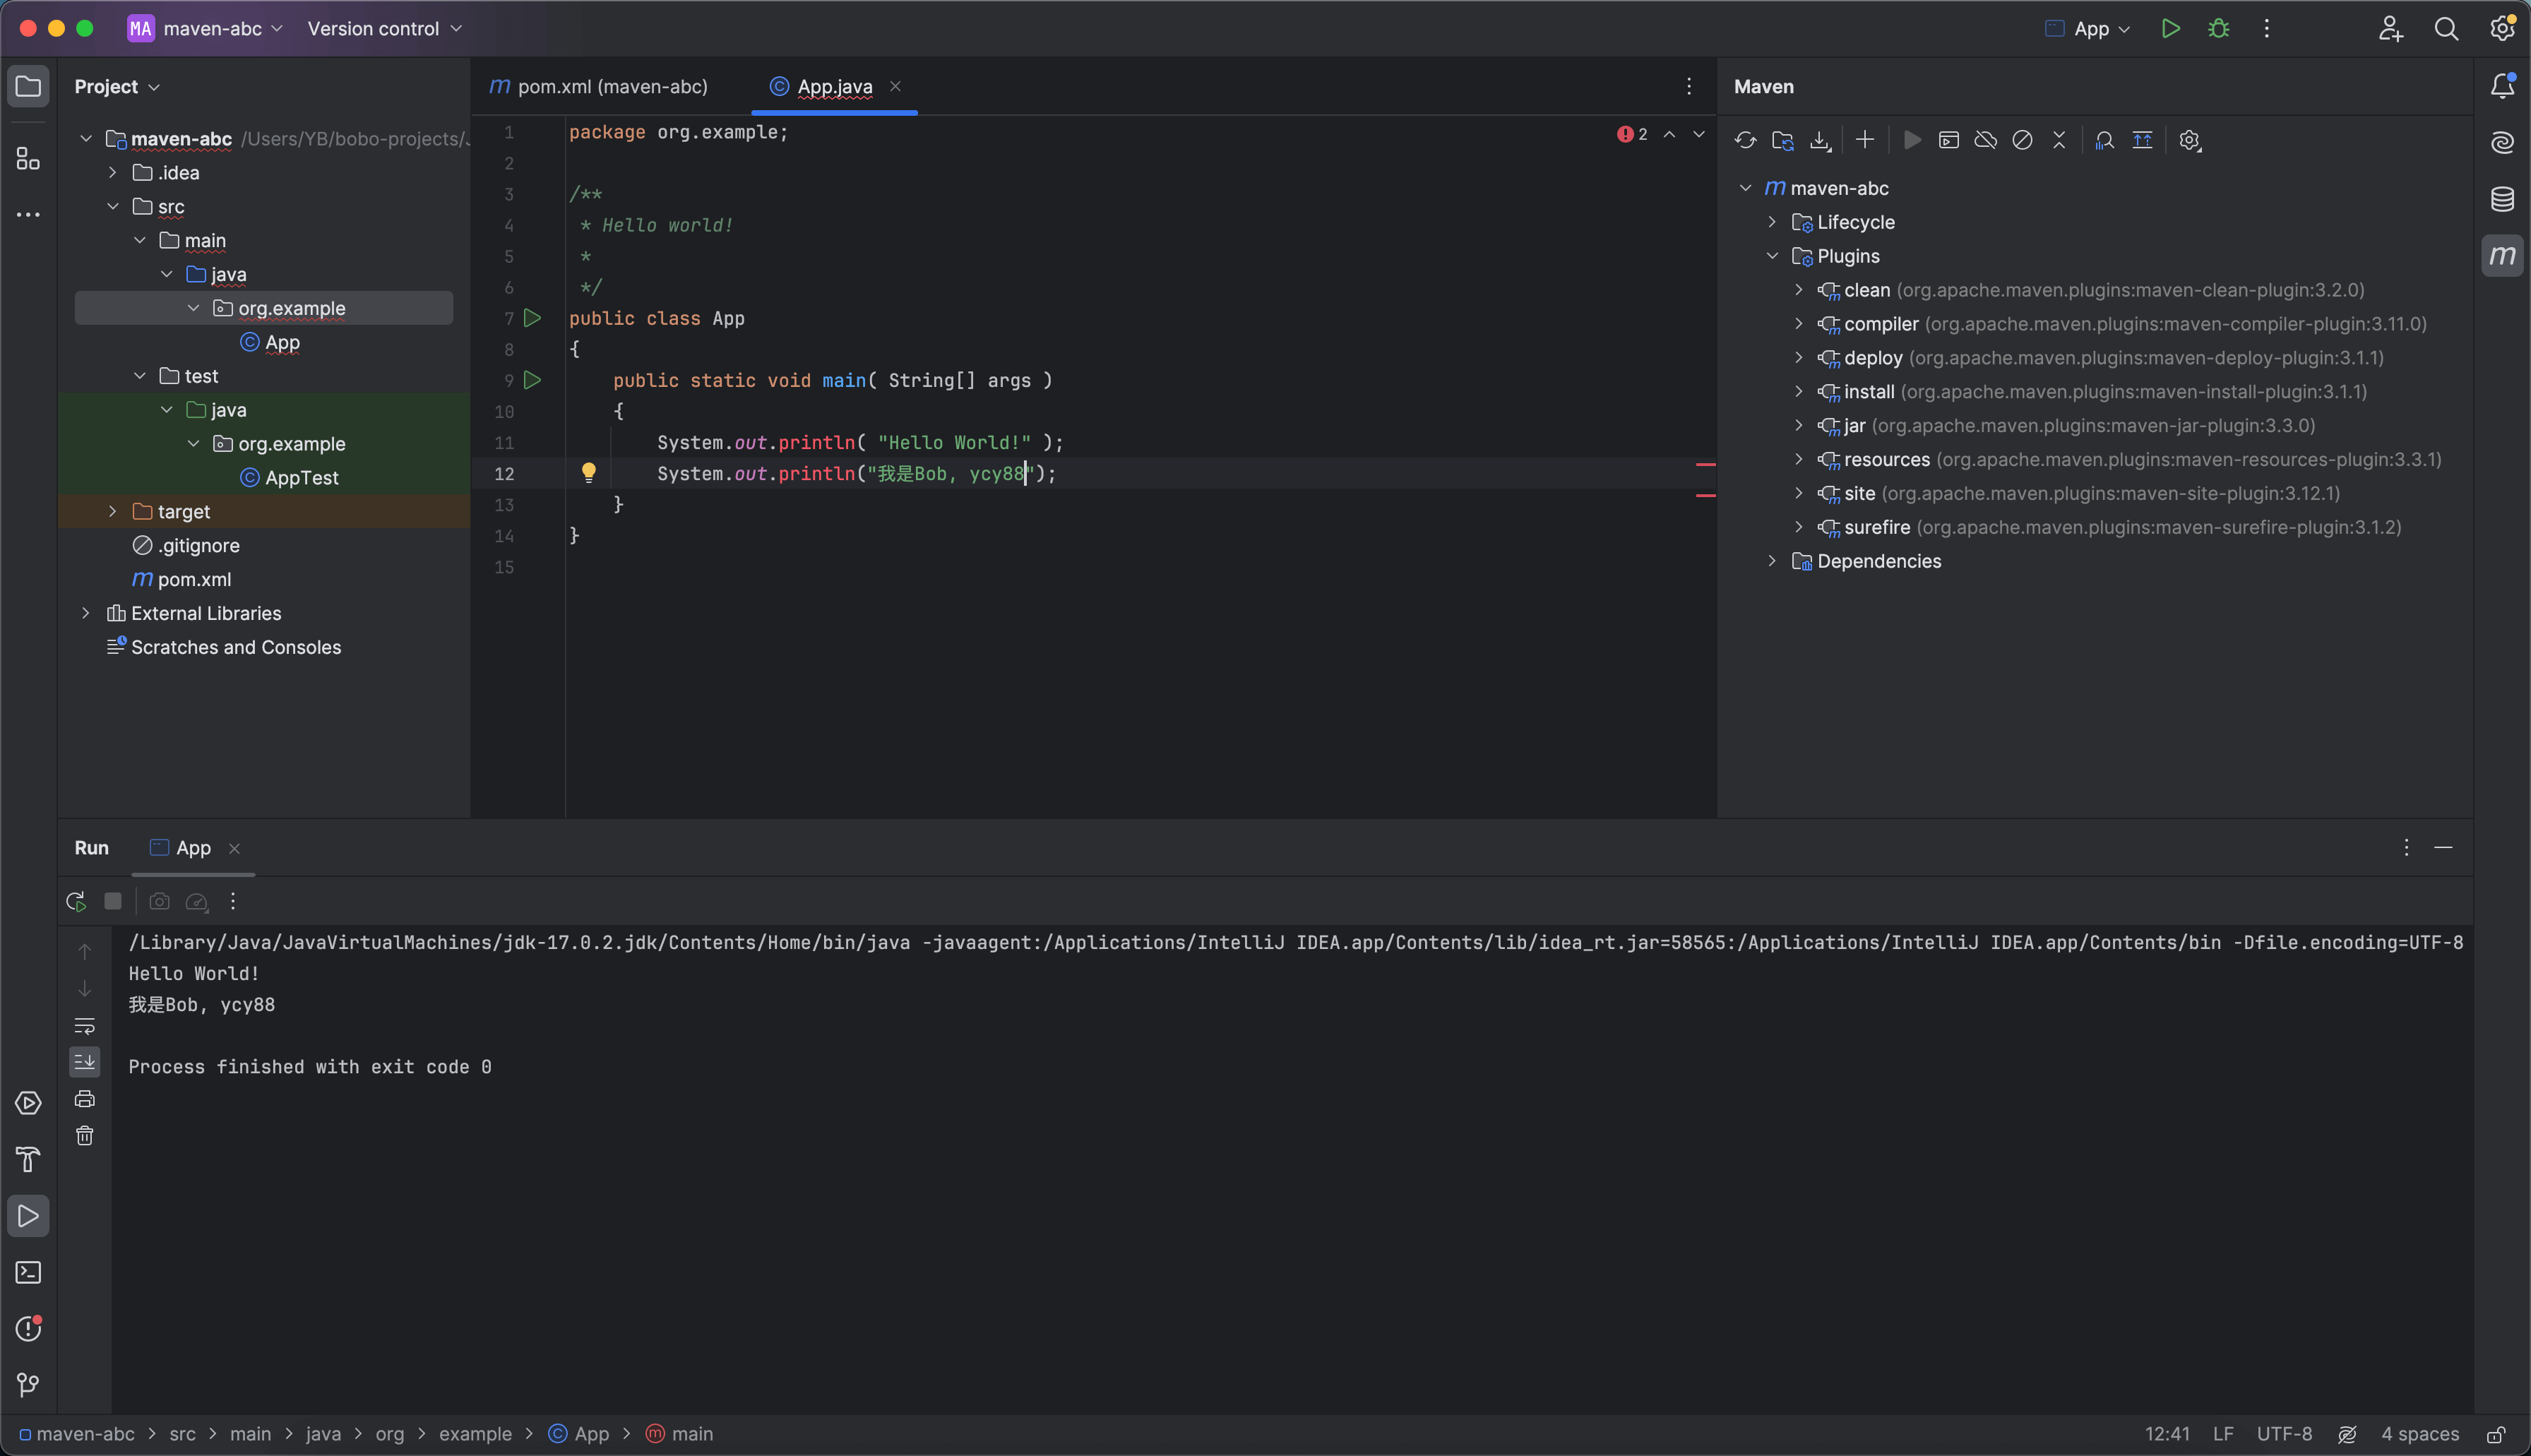Screen dimensions: 2531x1456
Task: Toggle scroll to end in console
Action: 85,1061
